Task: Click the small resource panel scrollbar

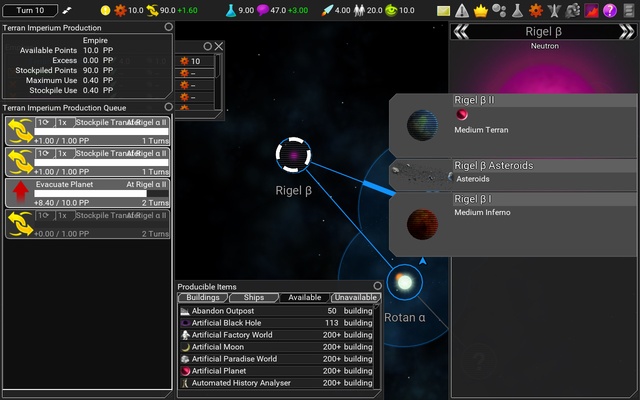Action: tap(218, 82)
